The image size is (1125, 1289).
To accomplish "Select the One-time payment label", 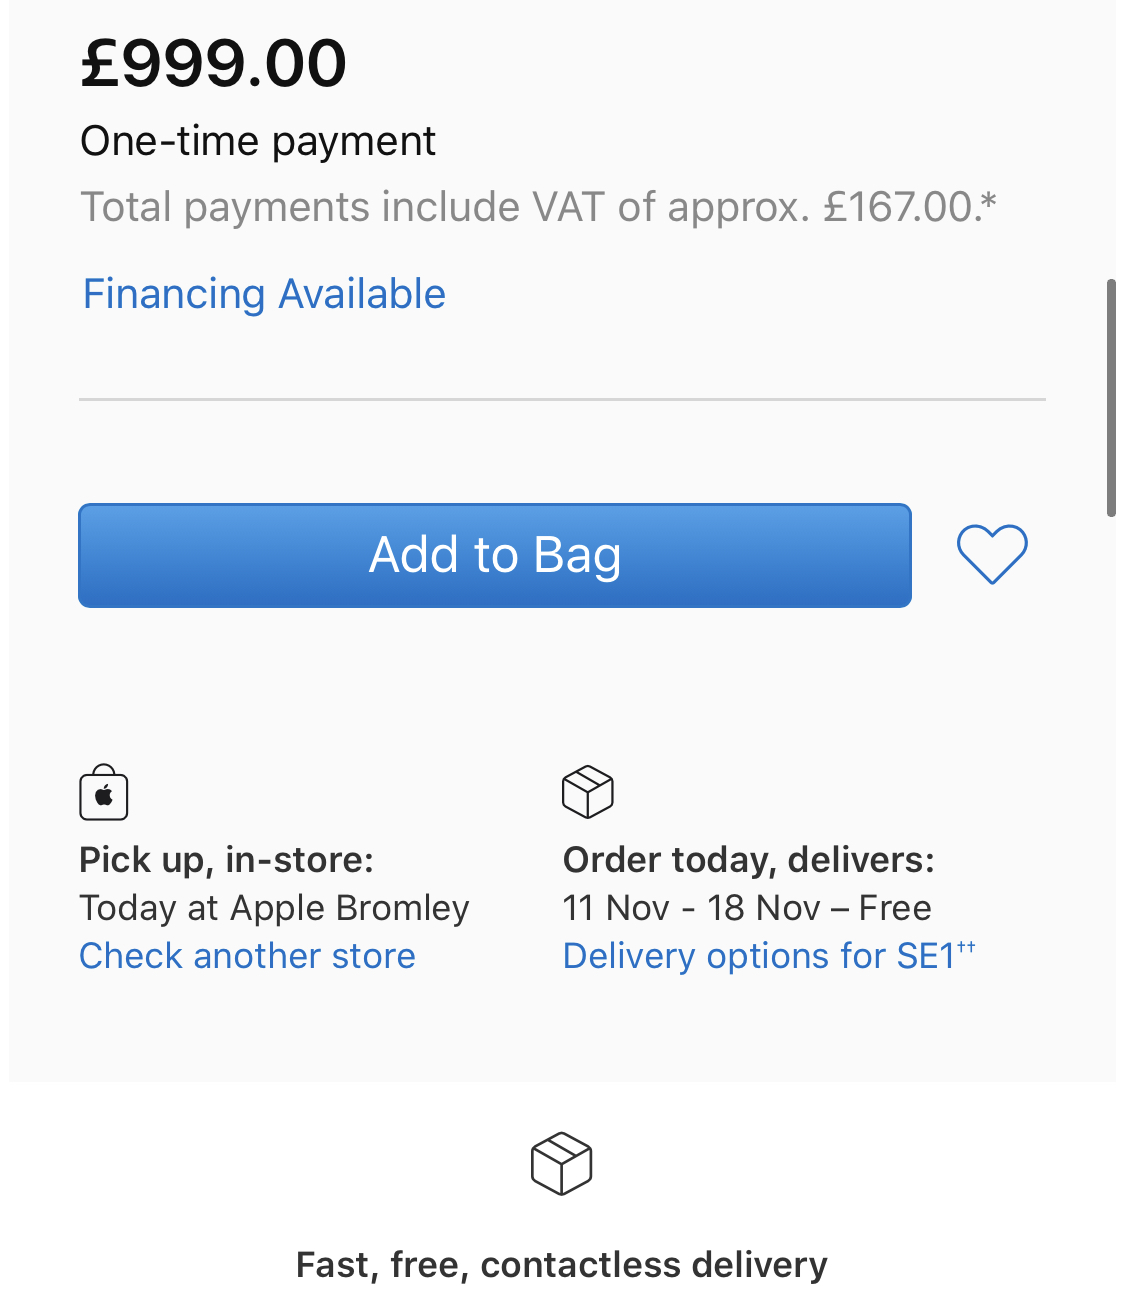I will (x=258, y=141).
